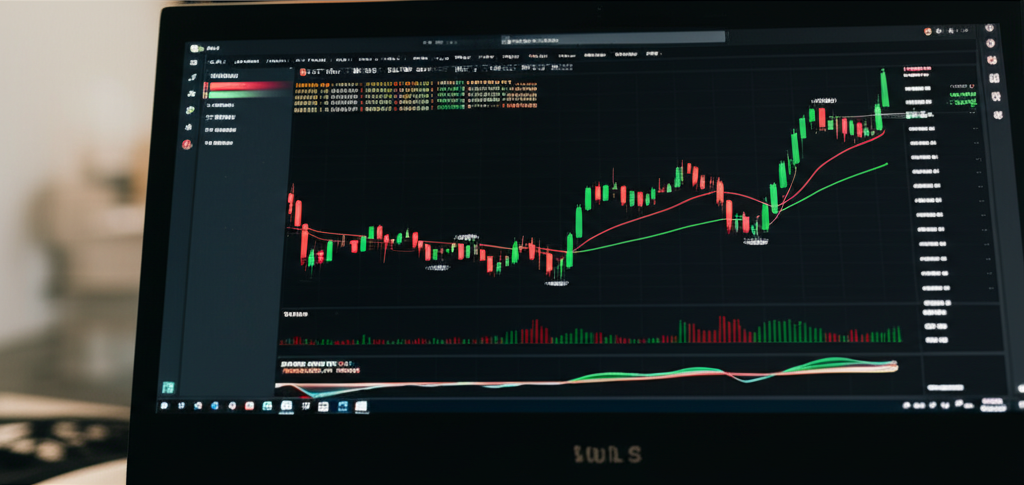Select the reddish icon in the right sidebar
The image size is (1024, 485).
[x=993, y=59]
